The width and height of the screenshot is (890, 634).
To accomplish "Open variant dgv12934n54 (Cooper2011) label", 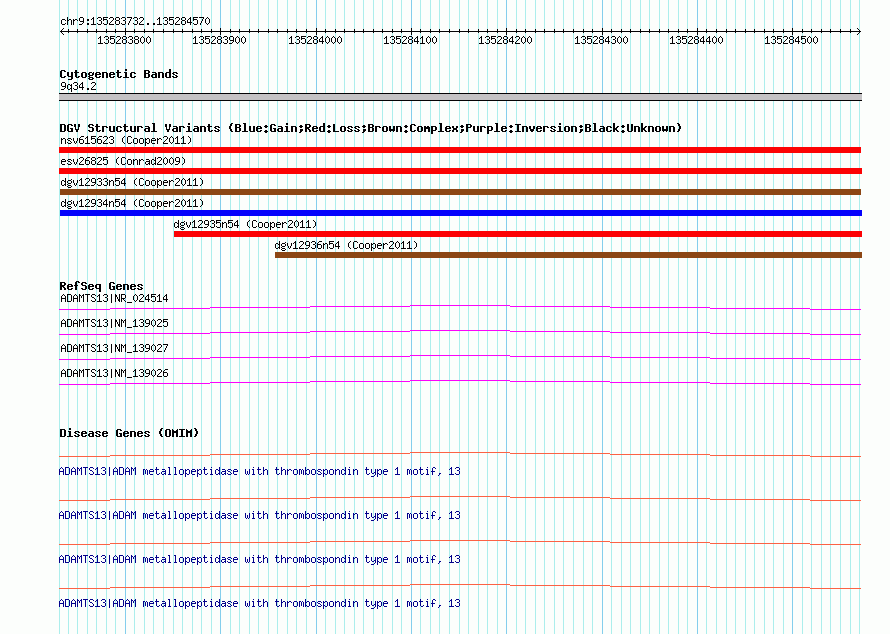I will pyautogui.click(x=132, y=203).
